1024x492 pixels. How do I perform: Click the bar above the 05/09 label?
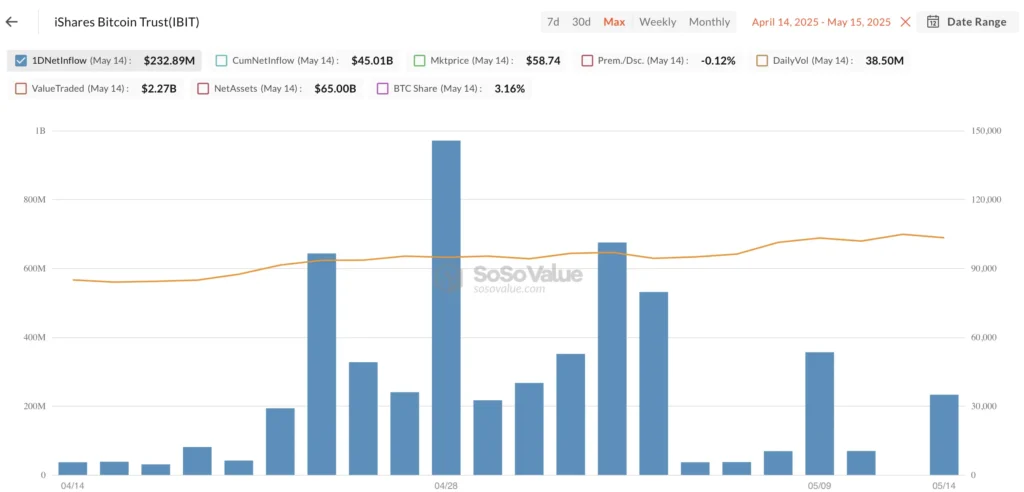click(819, 414)
